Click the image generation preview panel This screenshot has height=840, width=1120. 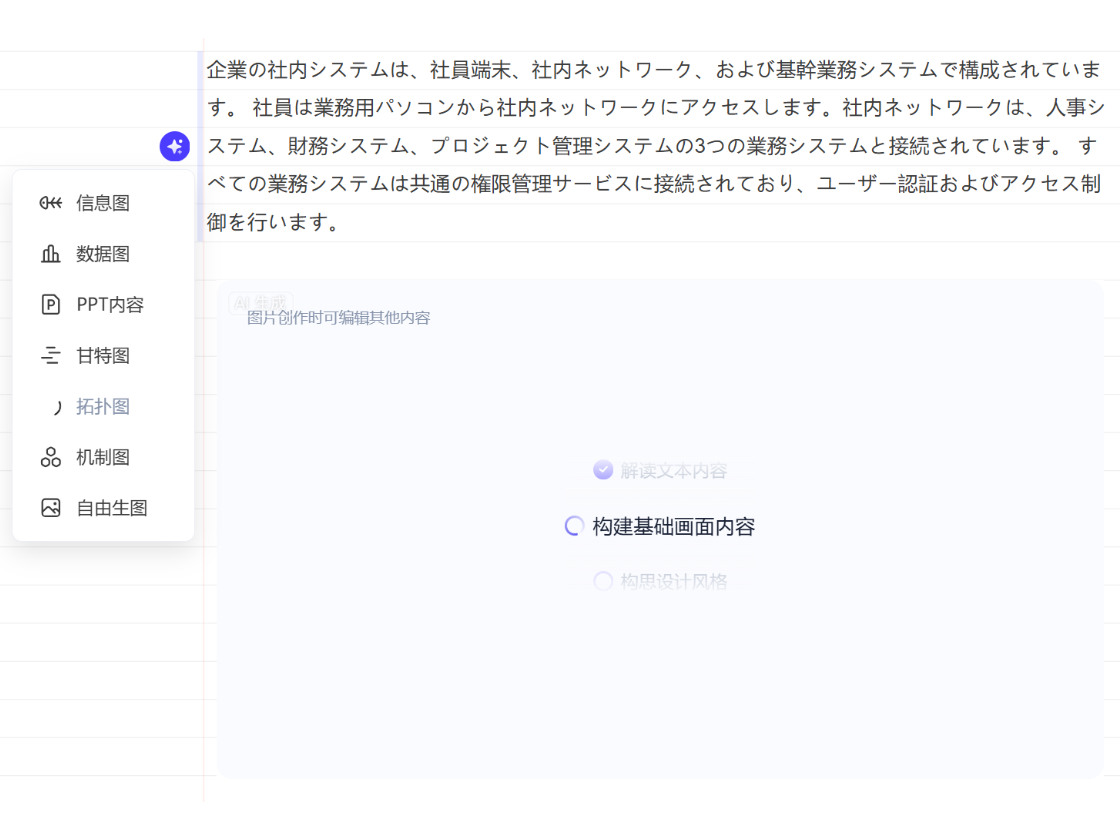[x=660, y=680]
